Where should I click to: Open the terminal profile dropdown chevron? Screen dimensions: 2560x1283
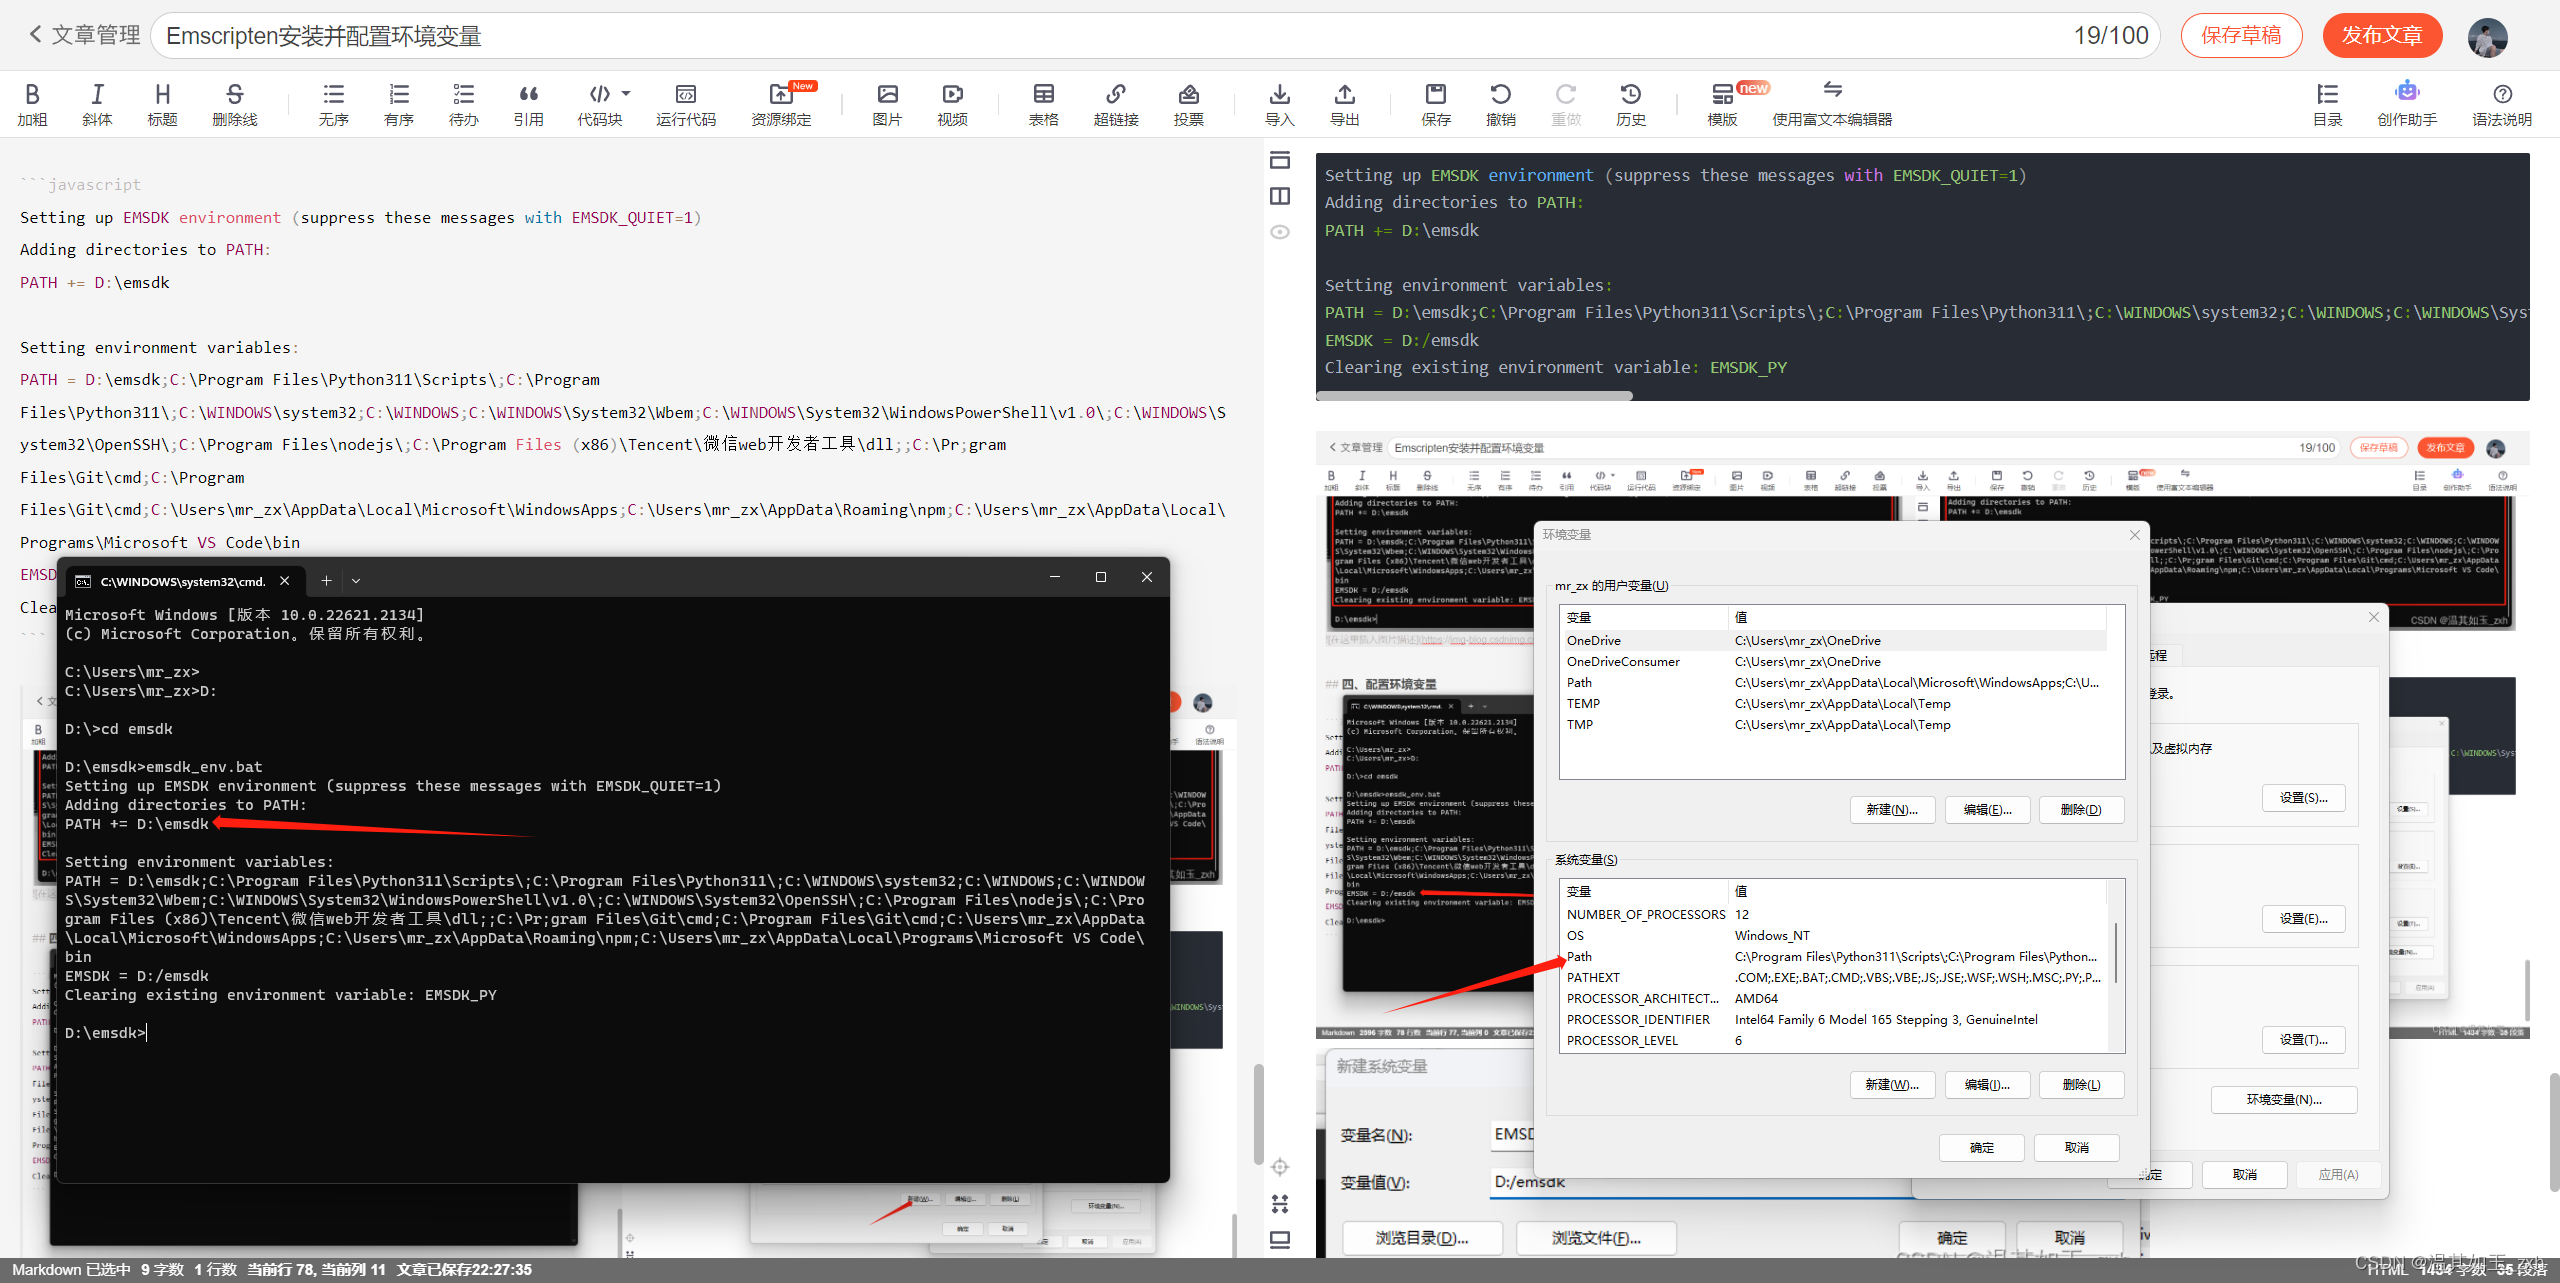[x=356, y=580]
